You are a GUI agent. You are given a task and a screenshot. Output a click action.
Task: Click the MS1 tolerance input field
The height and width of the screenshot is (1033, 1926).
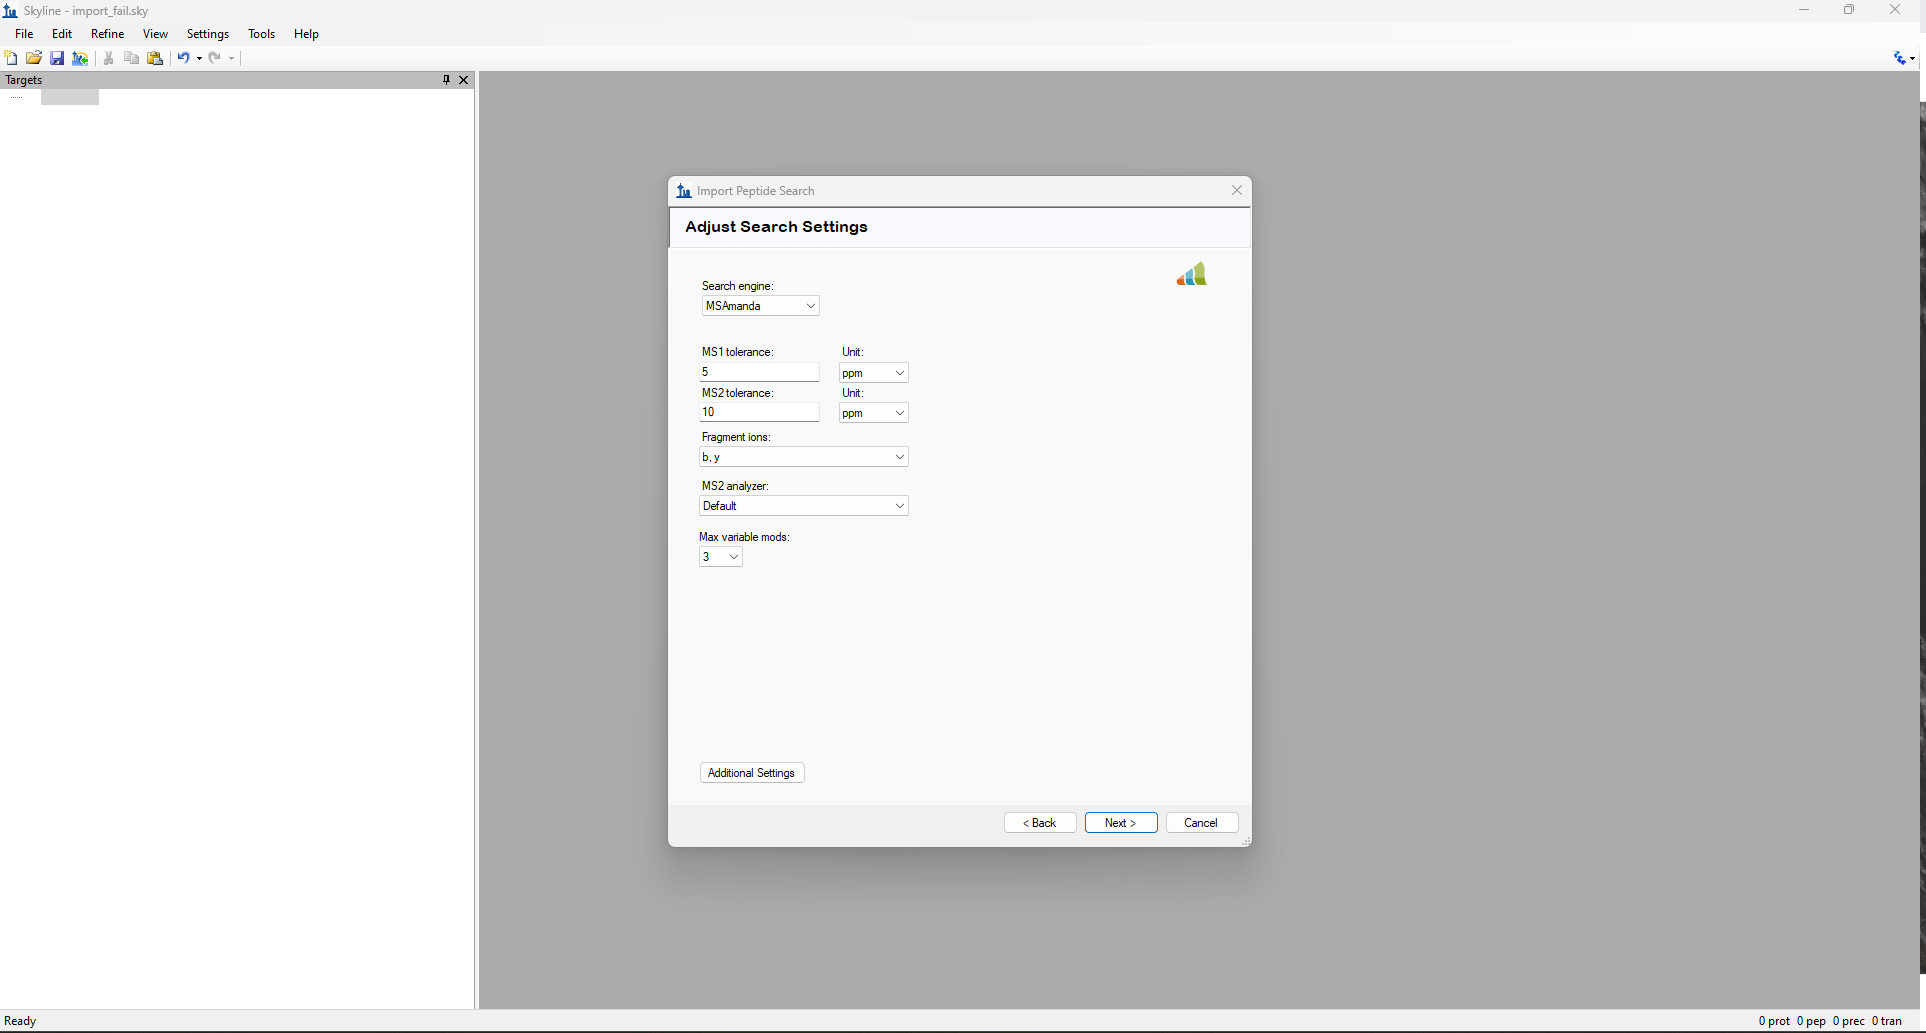pos(759,372)
